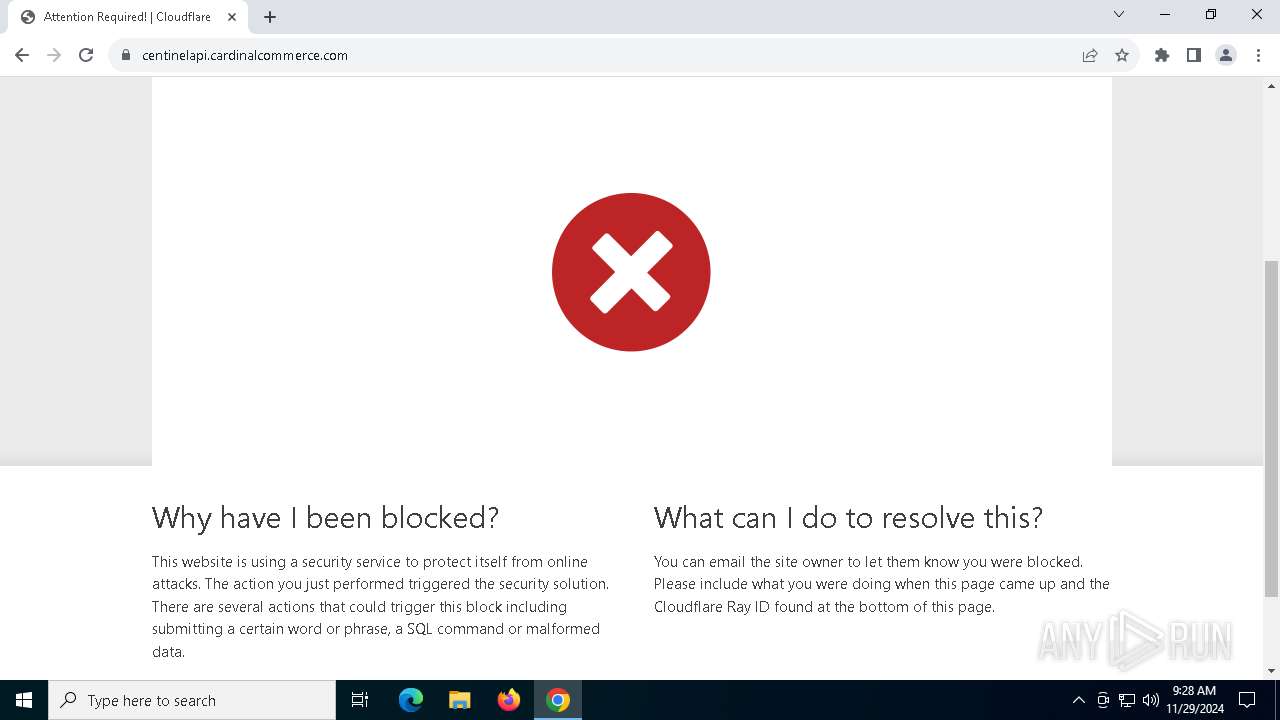The width and height of the screenshot is (1280, 720).
Task: Open the Windows Start menu
Action: (x=24, y=700)
